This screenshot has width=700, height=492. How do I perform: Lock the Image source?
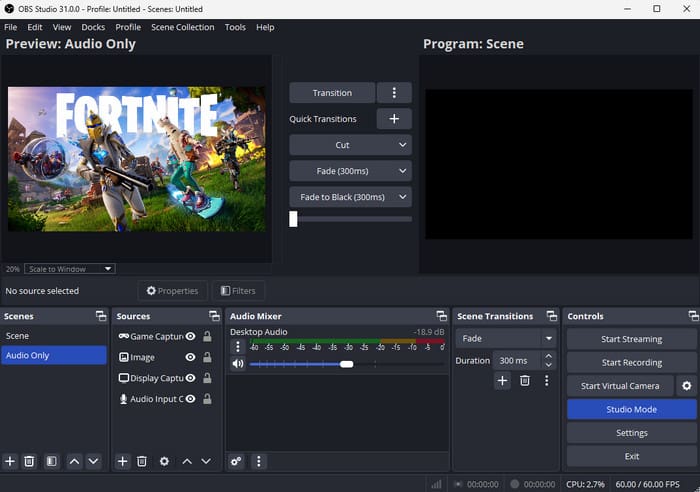pos(207,357)
